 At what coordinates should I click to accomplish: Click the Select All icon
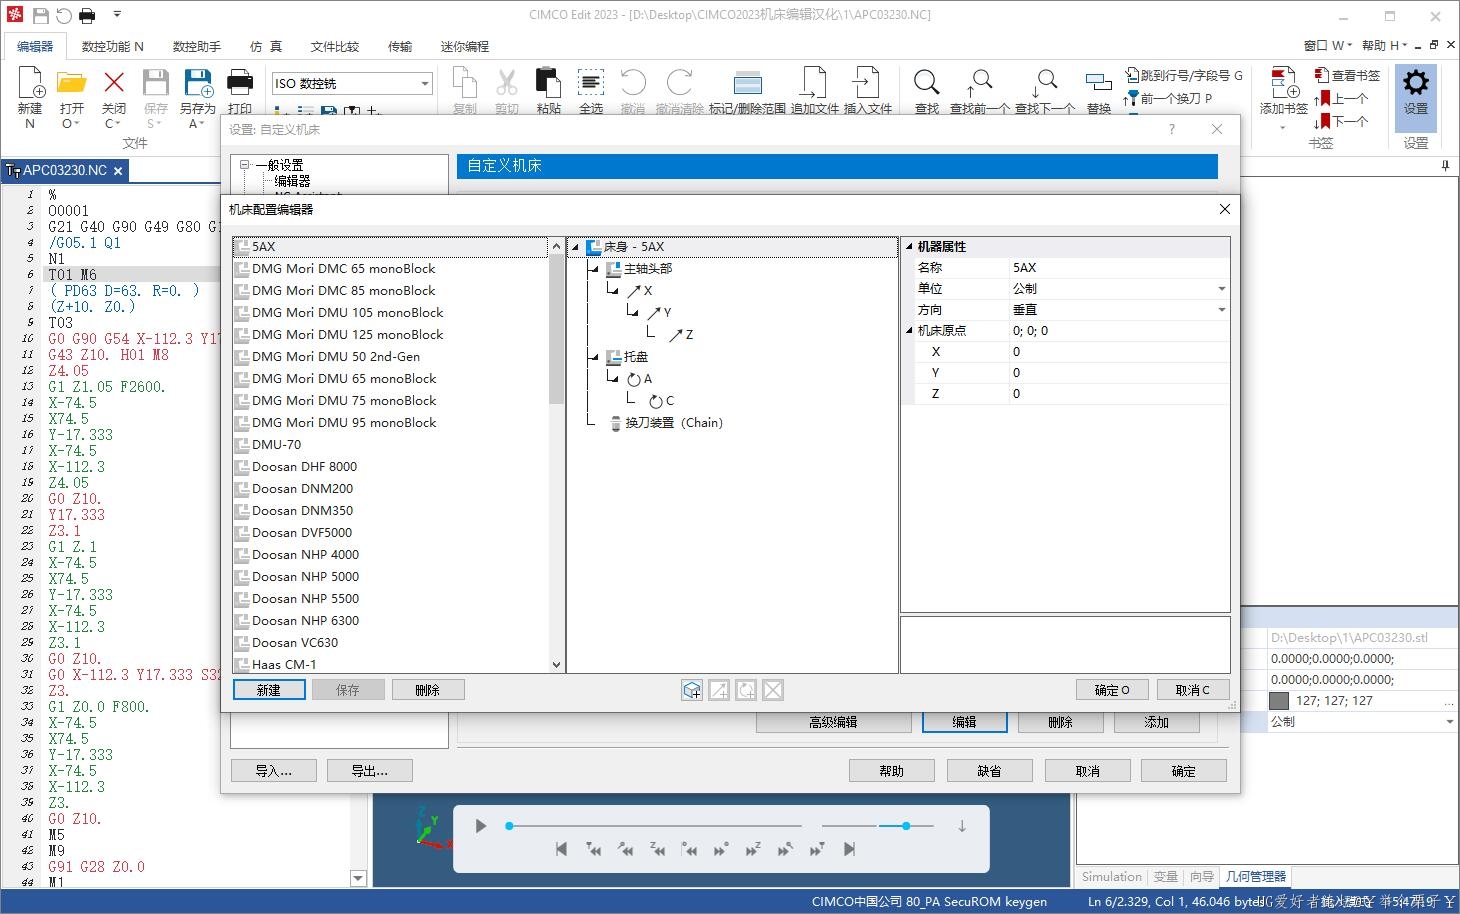pyautogui.click(x=591, y=83)
